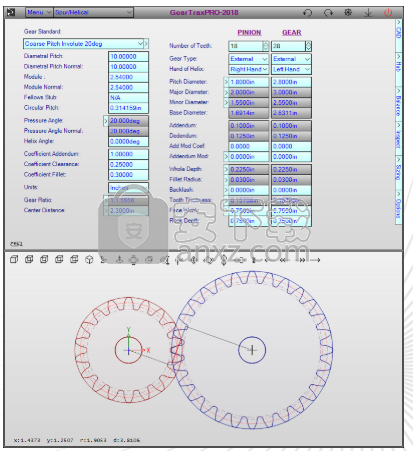413x451 pixels.
Task: Expand the arrow beside pinion Minor Diameter
Action: click(x=226, y=103)
